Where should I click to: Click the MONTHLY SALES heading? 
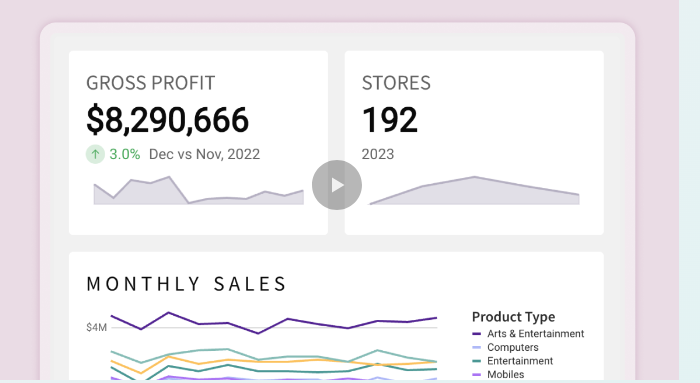186,284
